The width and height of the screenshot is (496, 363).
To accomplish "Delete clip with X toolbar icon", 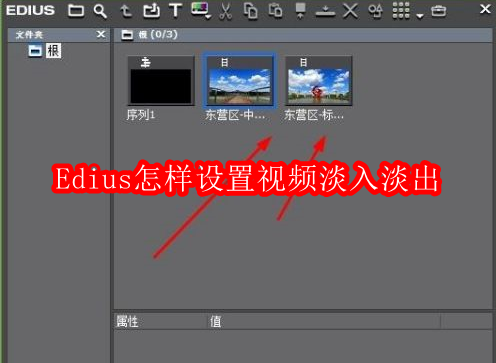I will pyautogui.click(x=350, y=11).
